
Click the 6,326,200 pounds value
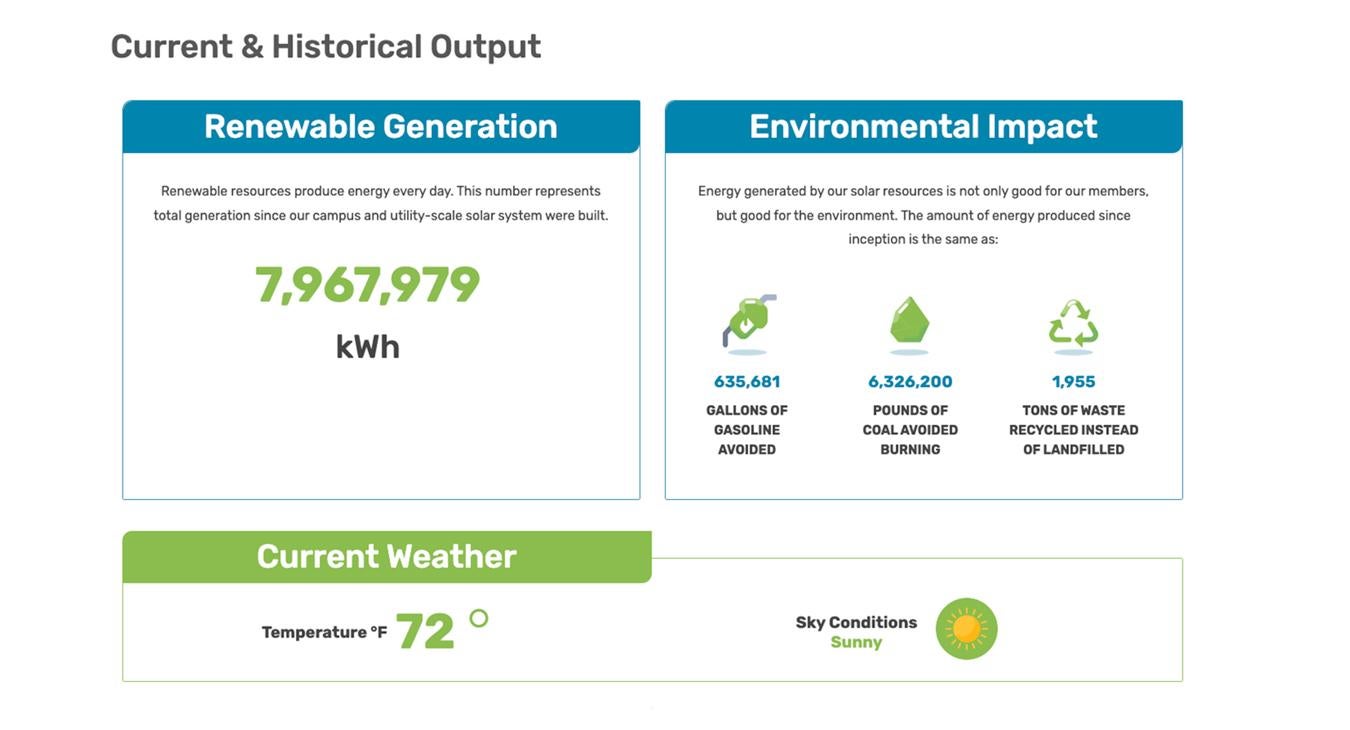910,382
